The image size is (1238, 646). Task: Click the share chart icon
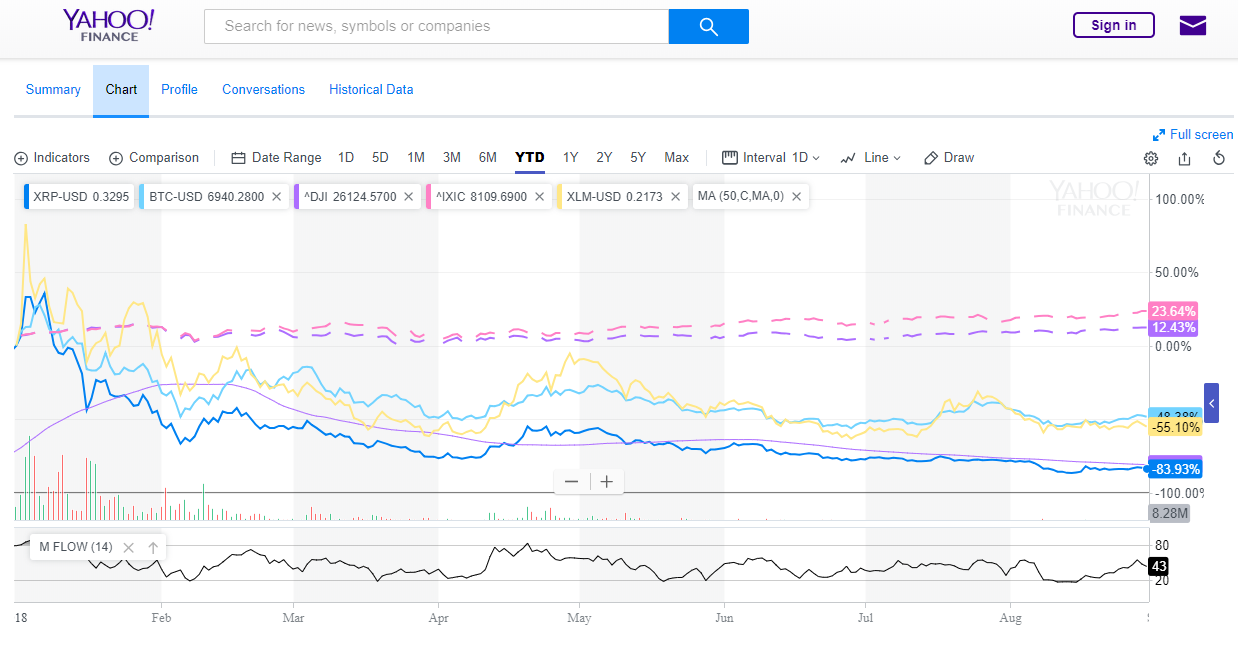(x=1185, y=158)
